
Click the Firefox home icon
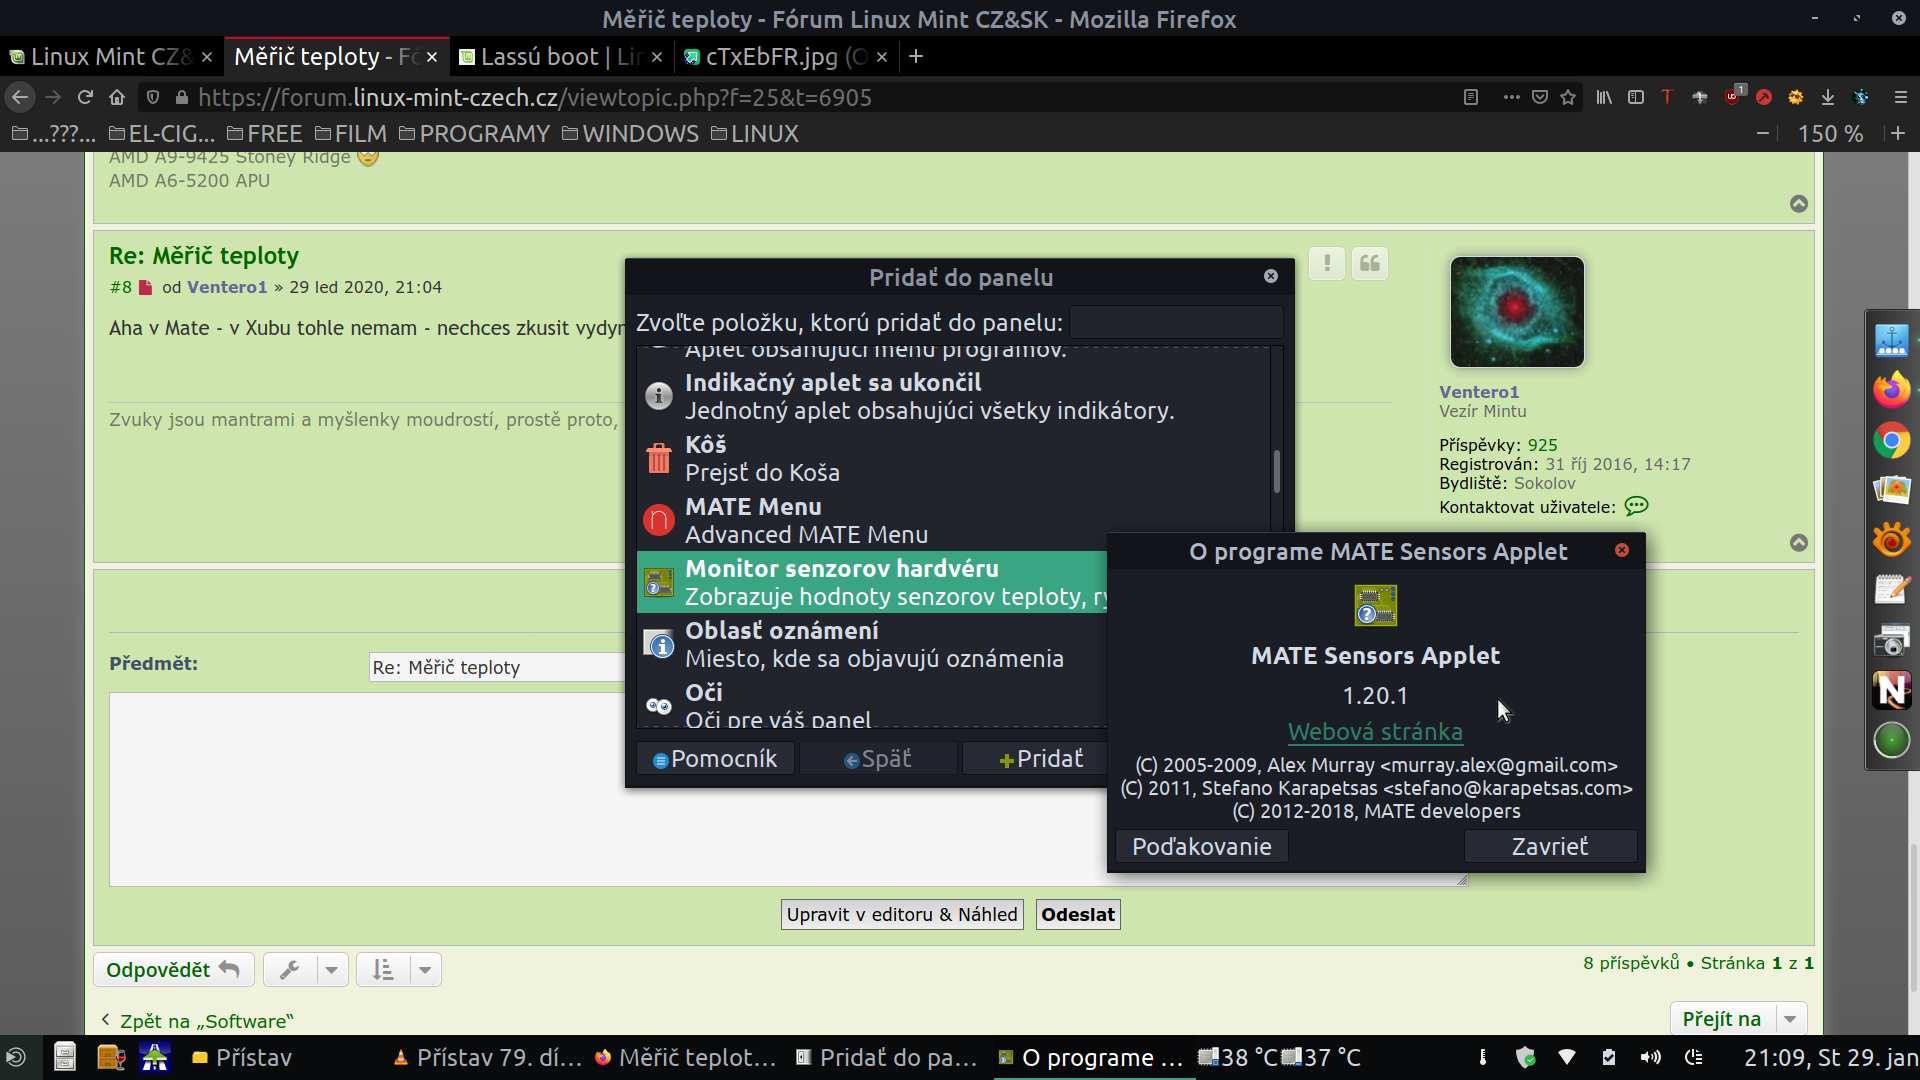[x=117, y=97]
